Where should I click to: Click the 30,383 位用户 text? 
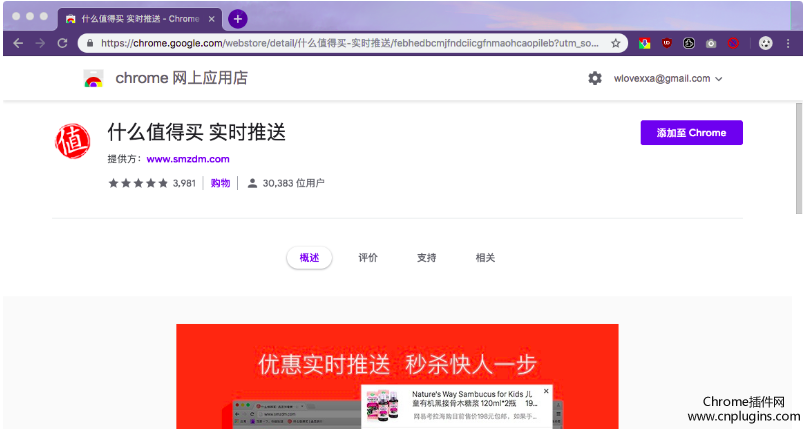(x=293, y=183)
